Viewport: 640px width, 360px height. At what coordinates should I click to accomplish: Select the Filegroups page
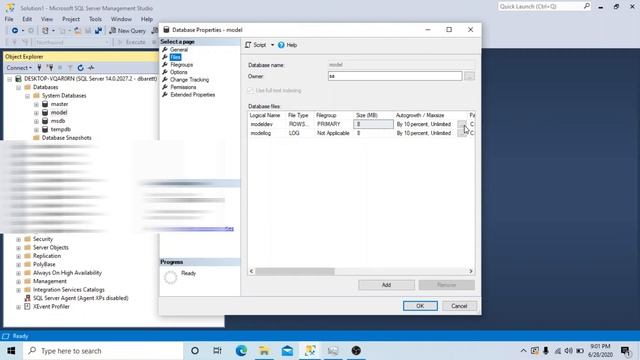[x=181, y=64]
